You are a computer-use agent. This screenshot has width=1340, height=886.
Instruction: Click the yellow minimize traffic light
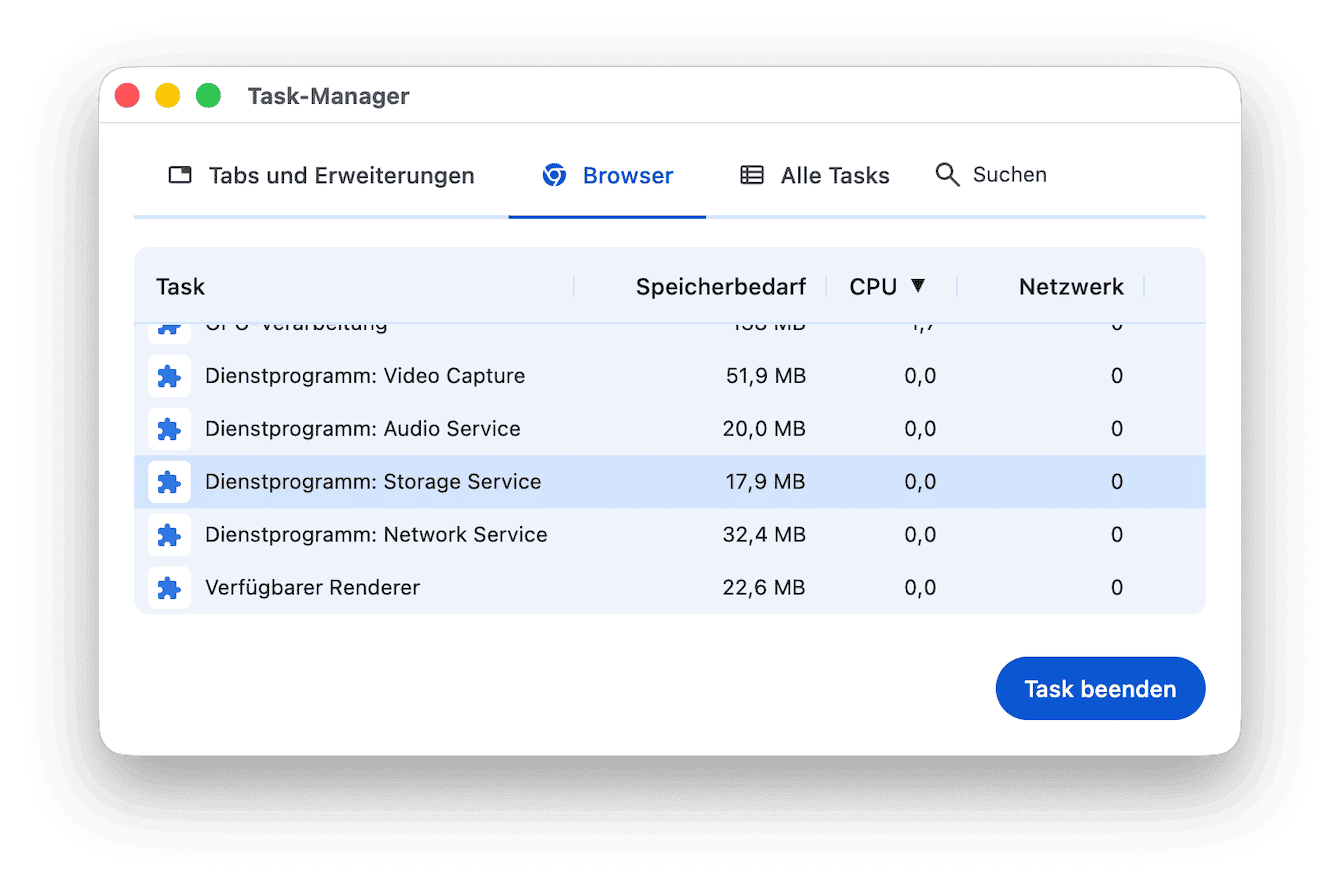(167, 95)
